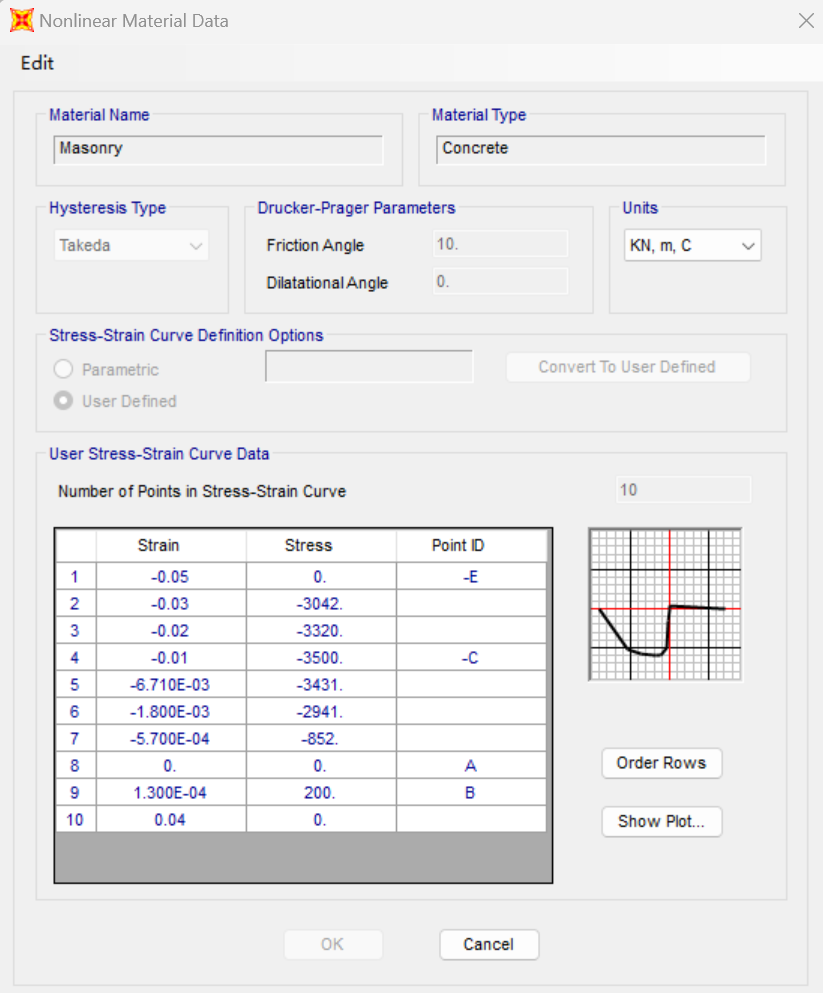The width and height of the screenshot is (823, 993).
Task: Click the Show Plot button
Action: [661, 822]
